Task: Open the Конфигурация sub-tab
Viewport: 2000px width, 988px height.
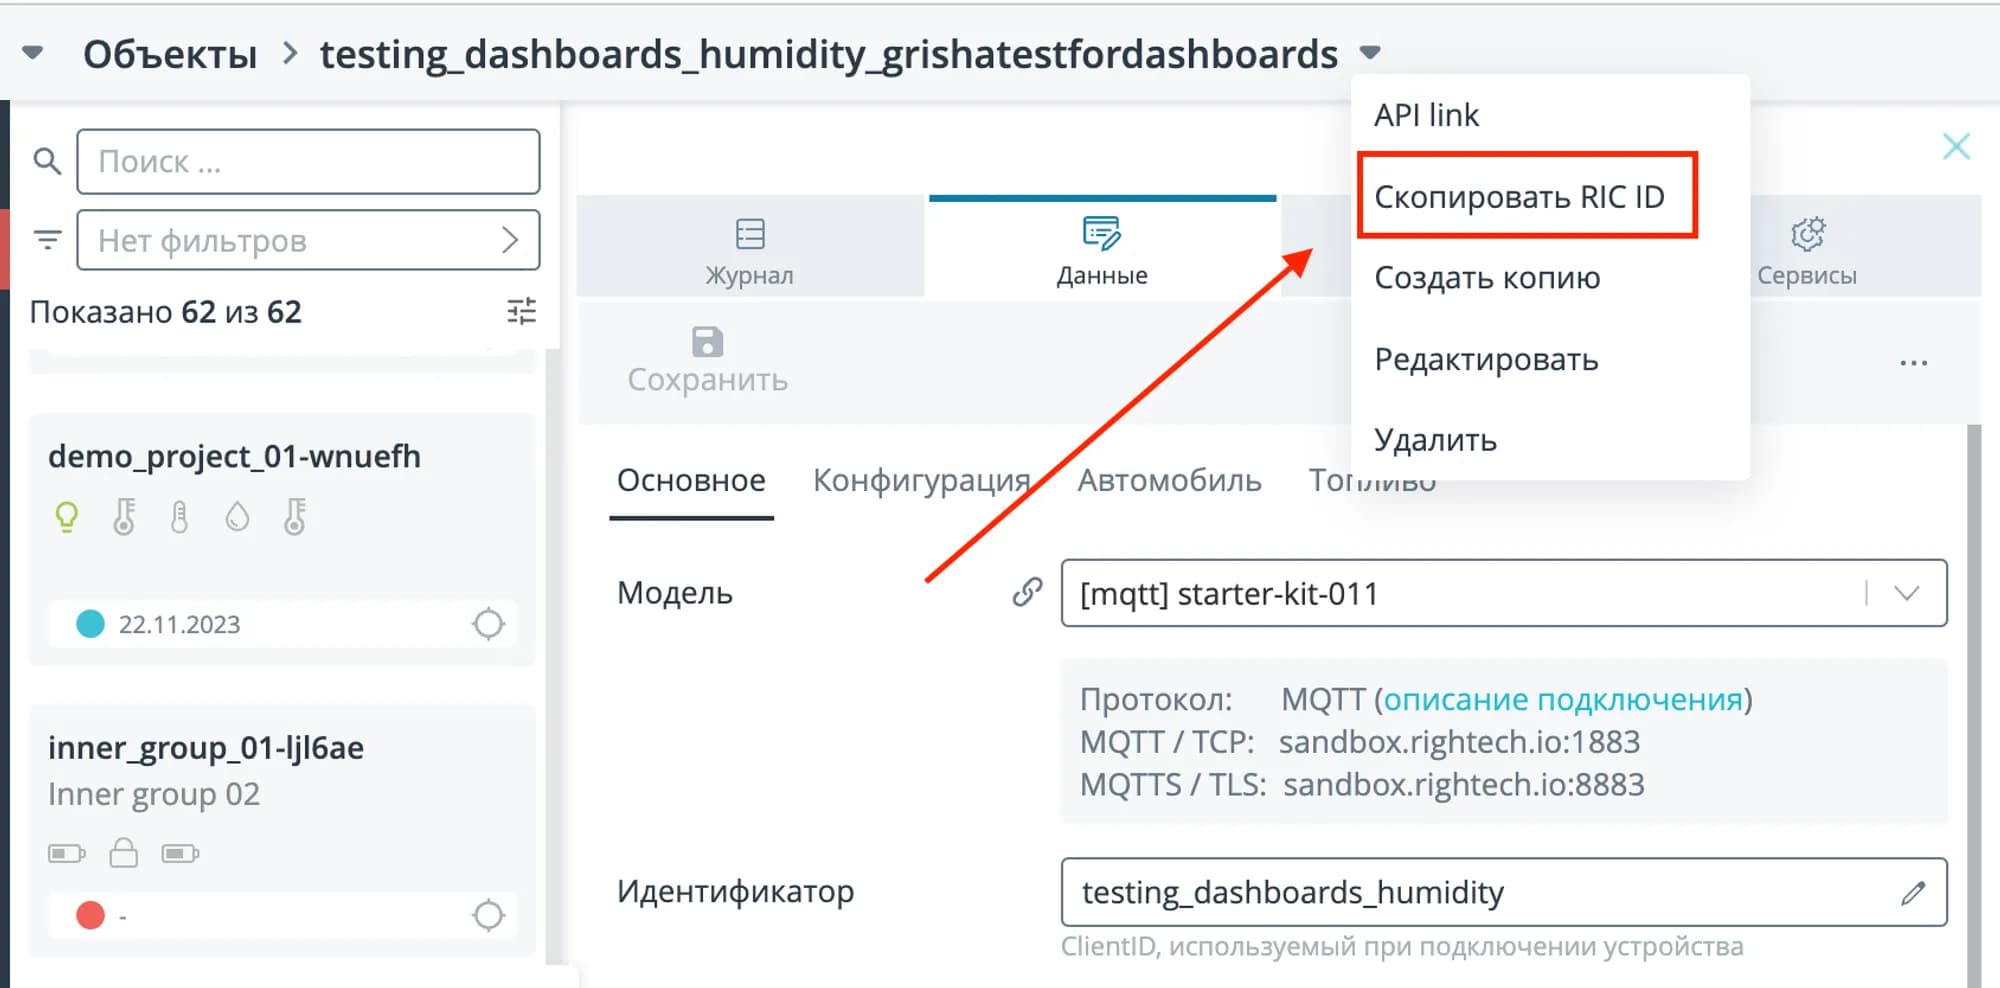Action: pyautogui.click(x=921, y=481)
